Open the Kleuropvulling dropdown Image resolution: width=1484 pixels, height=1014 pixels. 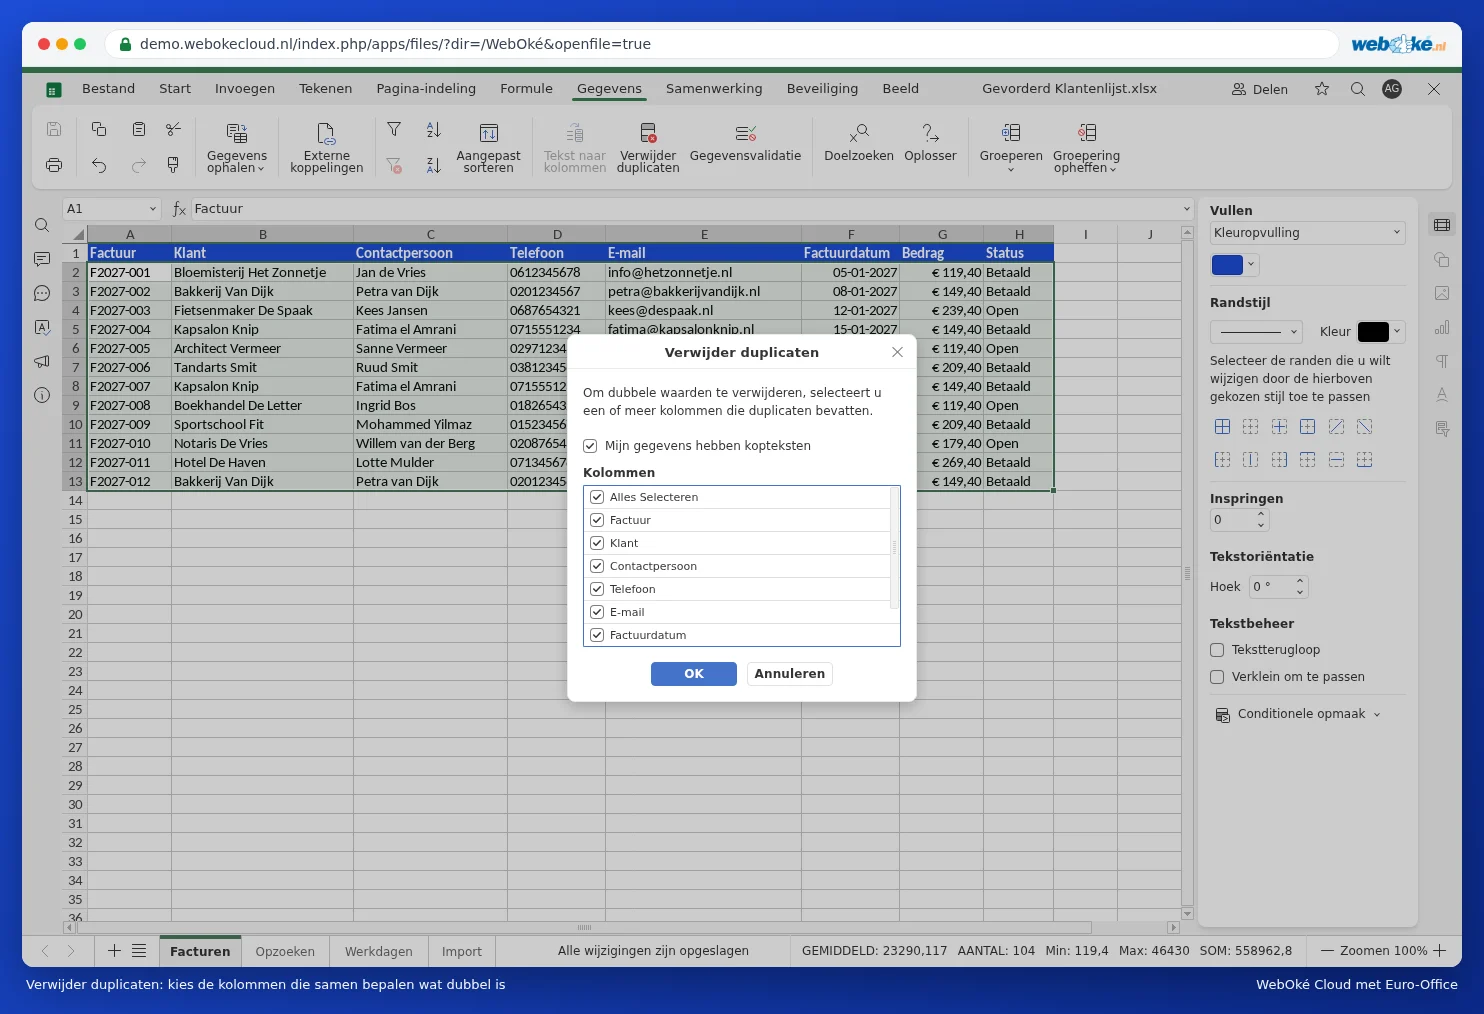(x=1307, y=233)
